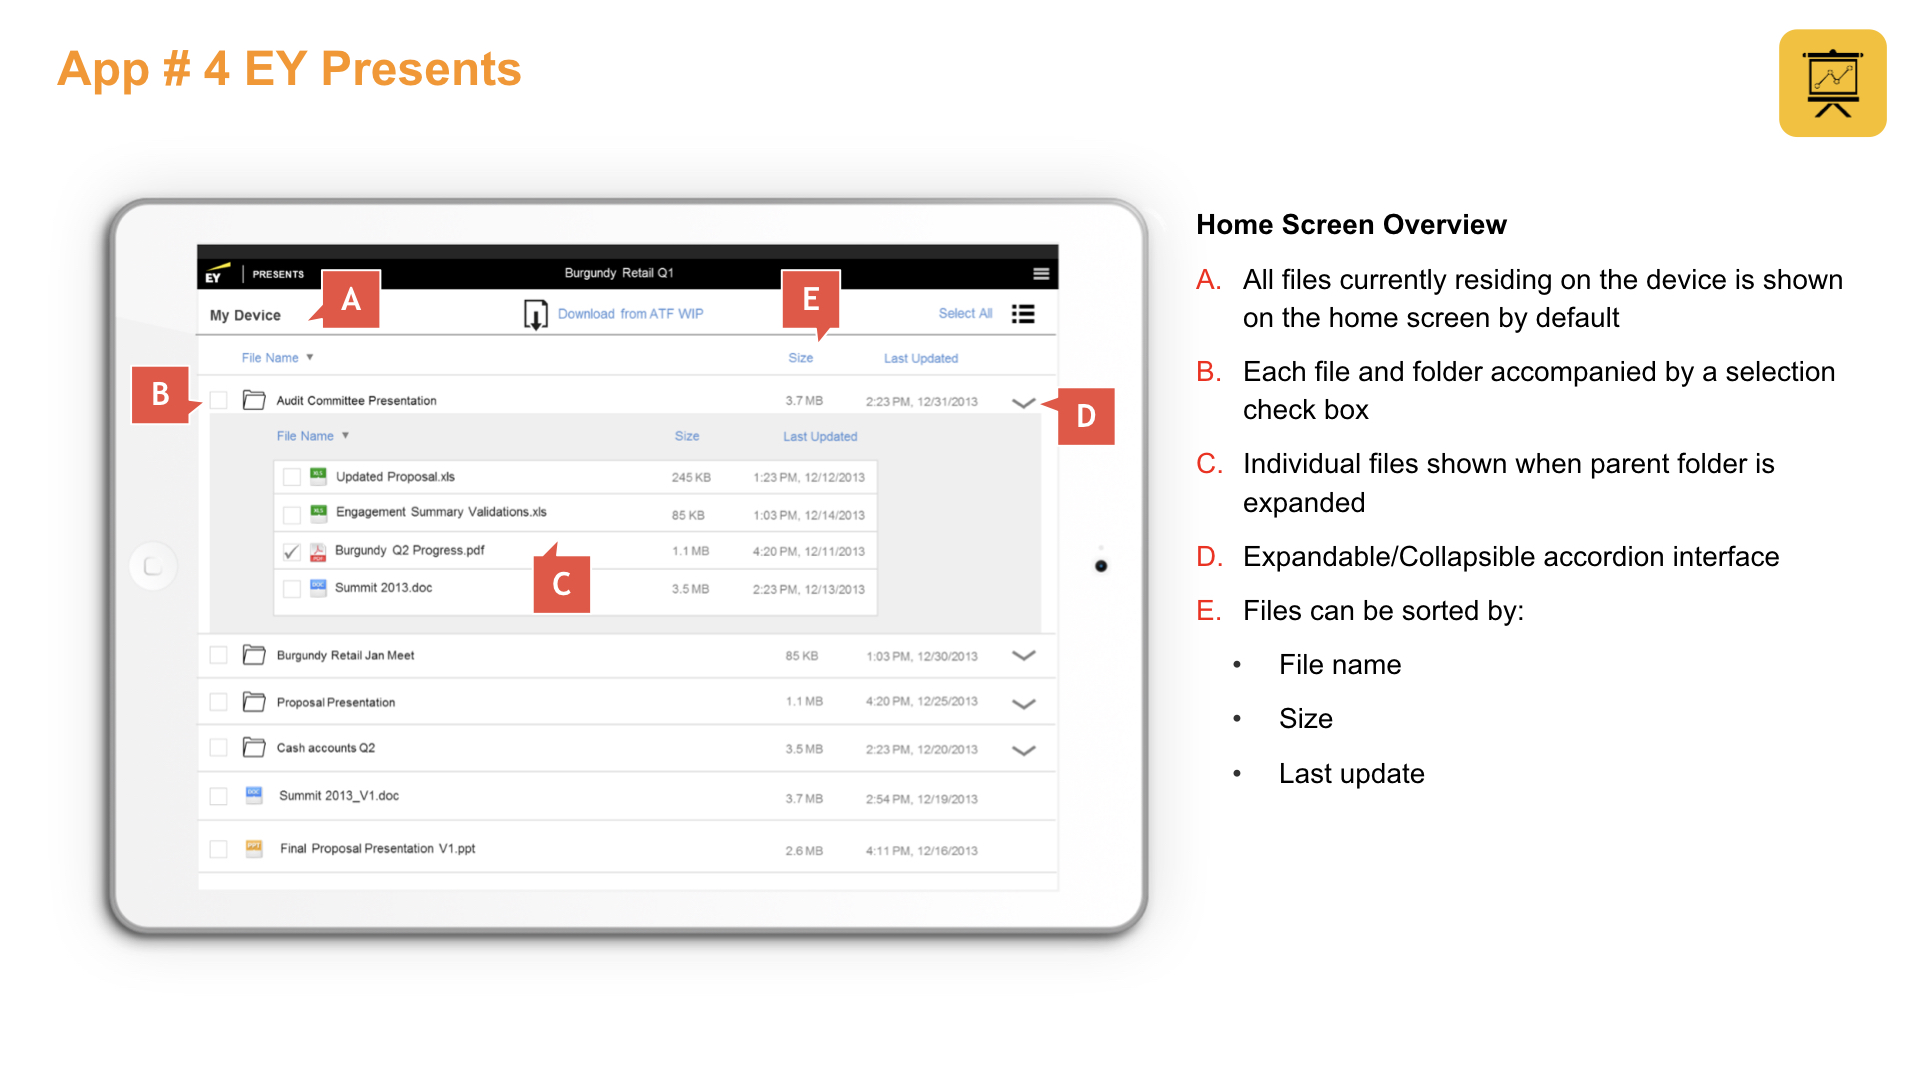Expand the Burgundy Retail Jan Meet folder

(x=1023, y=656)
